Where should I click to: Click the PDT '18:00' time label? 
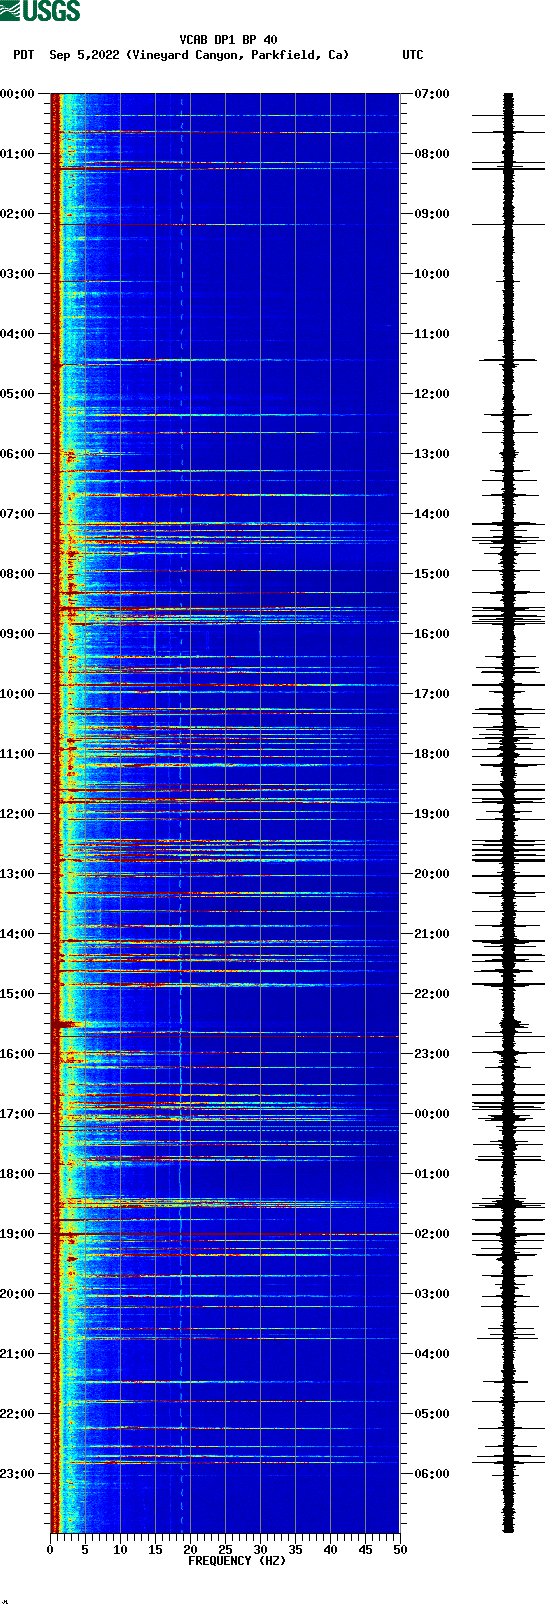tap(17, 1174)
